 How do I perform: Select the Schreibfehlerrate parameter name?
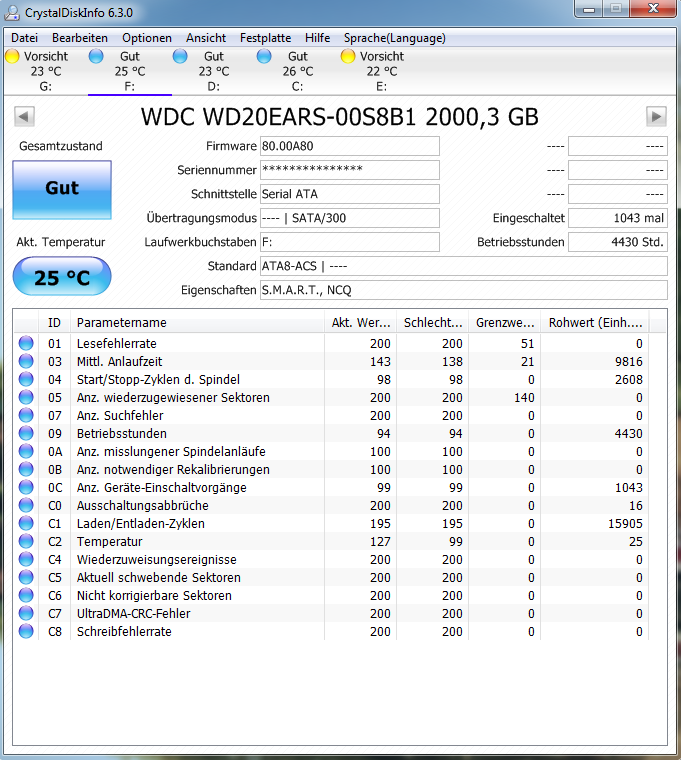124,632
